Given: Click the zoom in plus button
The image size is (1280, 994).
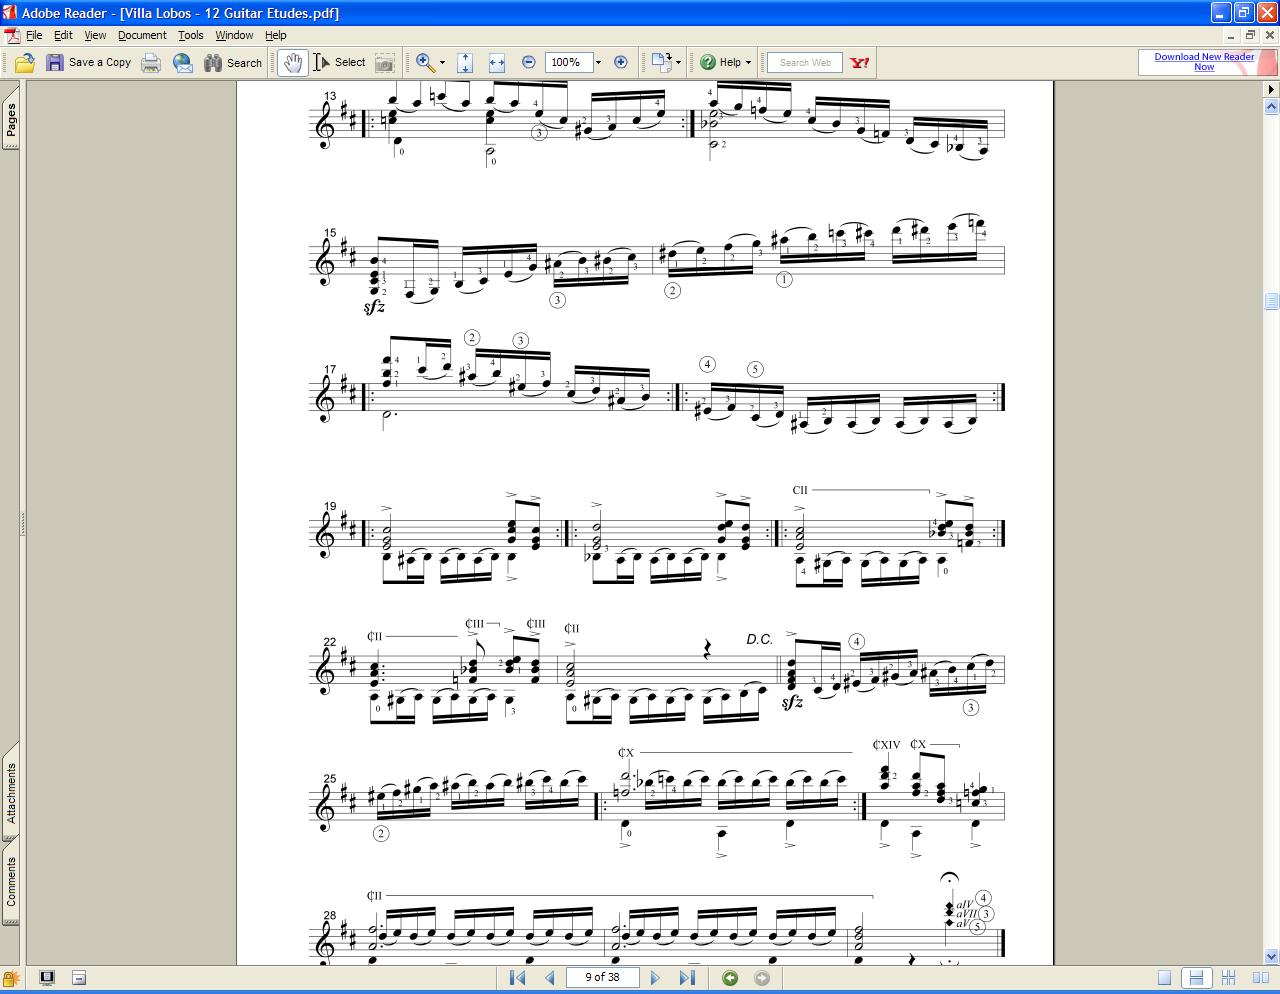Looking at the screenshot, I should point(620,62).
